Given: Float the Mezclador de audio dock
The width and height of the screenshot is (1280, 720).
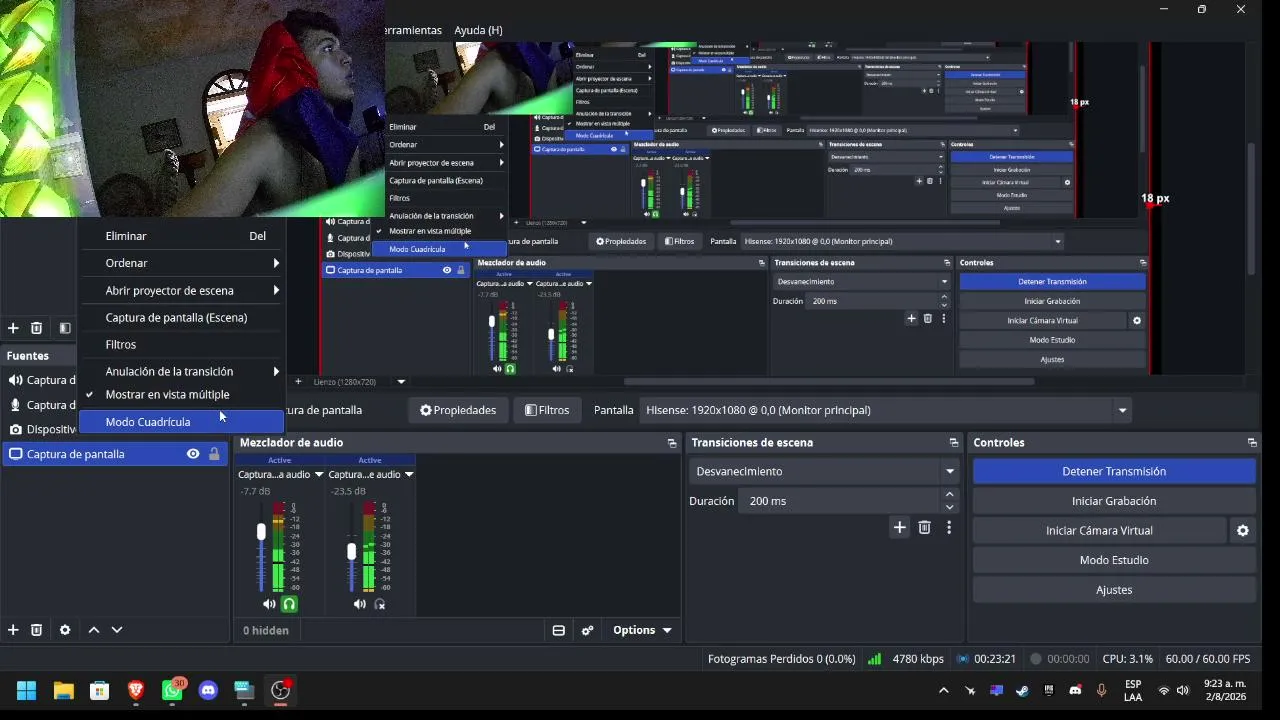Looking at the screenshot, I should [672, 443].
